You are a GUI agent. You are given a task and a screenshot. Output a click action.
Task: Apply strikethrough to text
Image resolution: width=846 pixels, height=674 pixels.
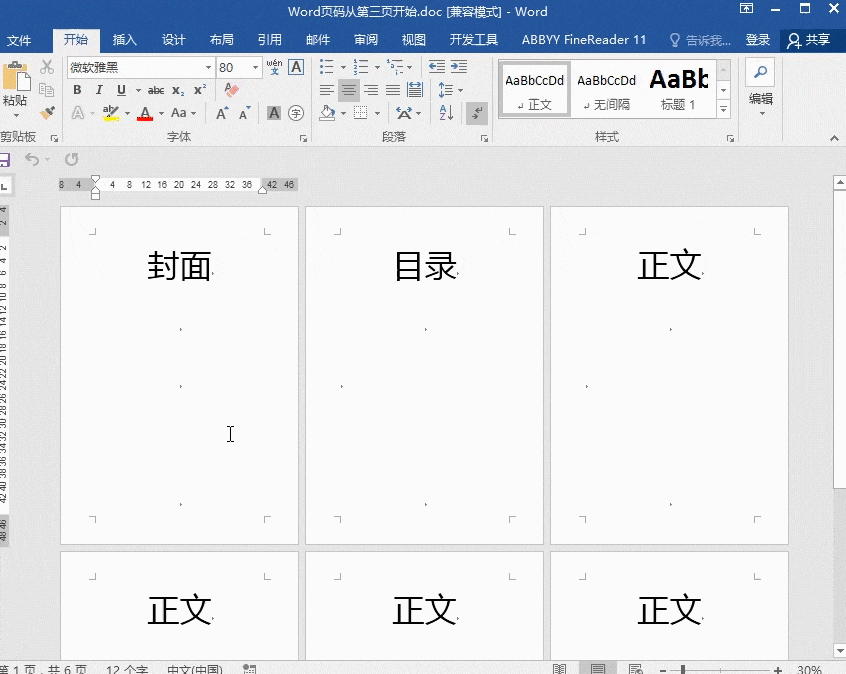coord(157,90)
